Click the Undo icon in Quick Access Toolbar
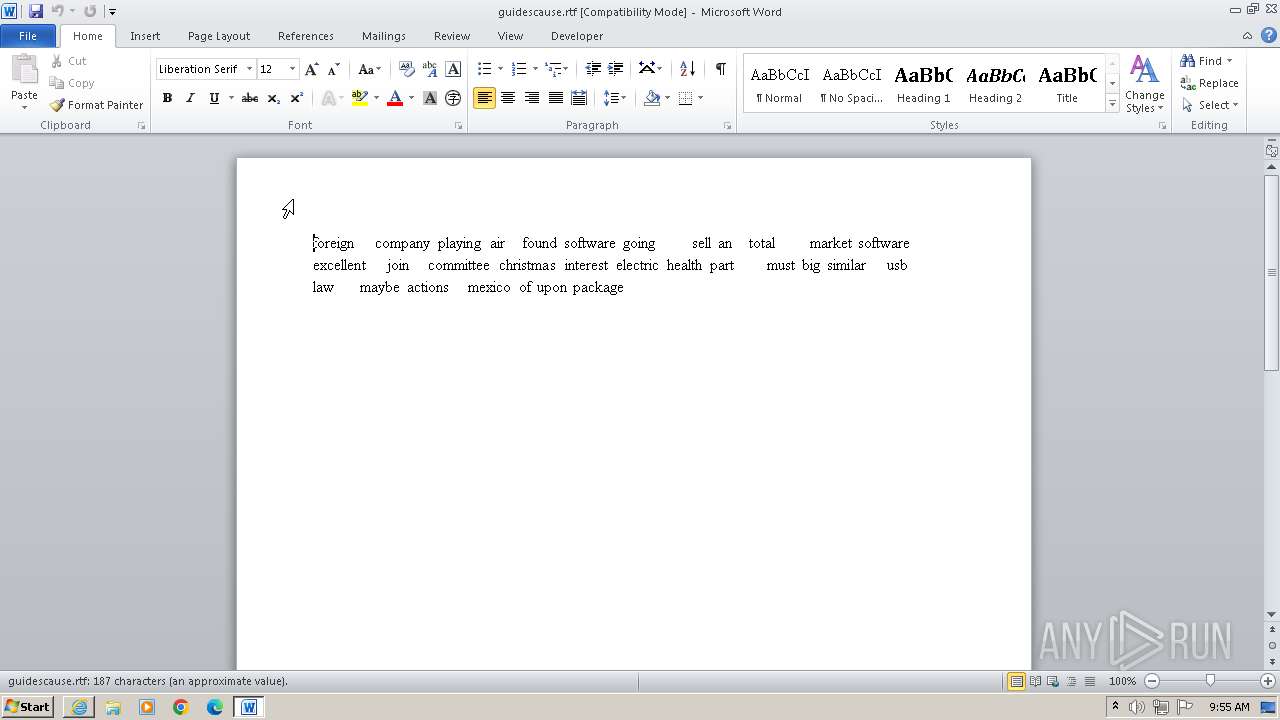Image resolution: width=1280 pixels, height=720 pixels. pyautogui.click(x=58, y=11)
